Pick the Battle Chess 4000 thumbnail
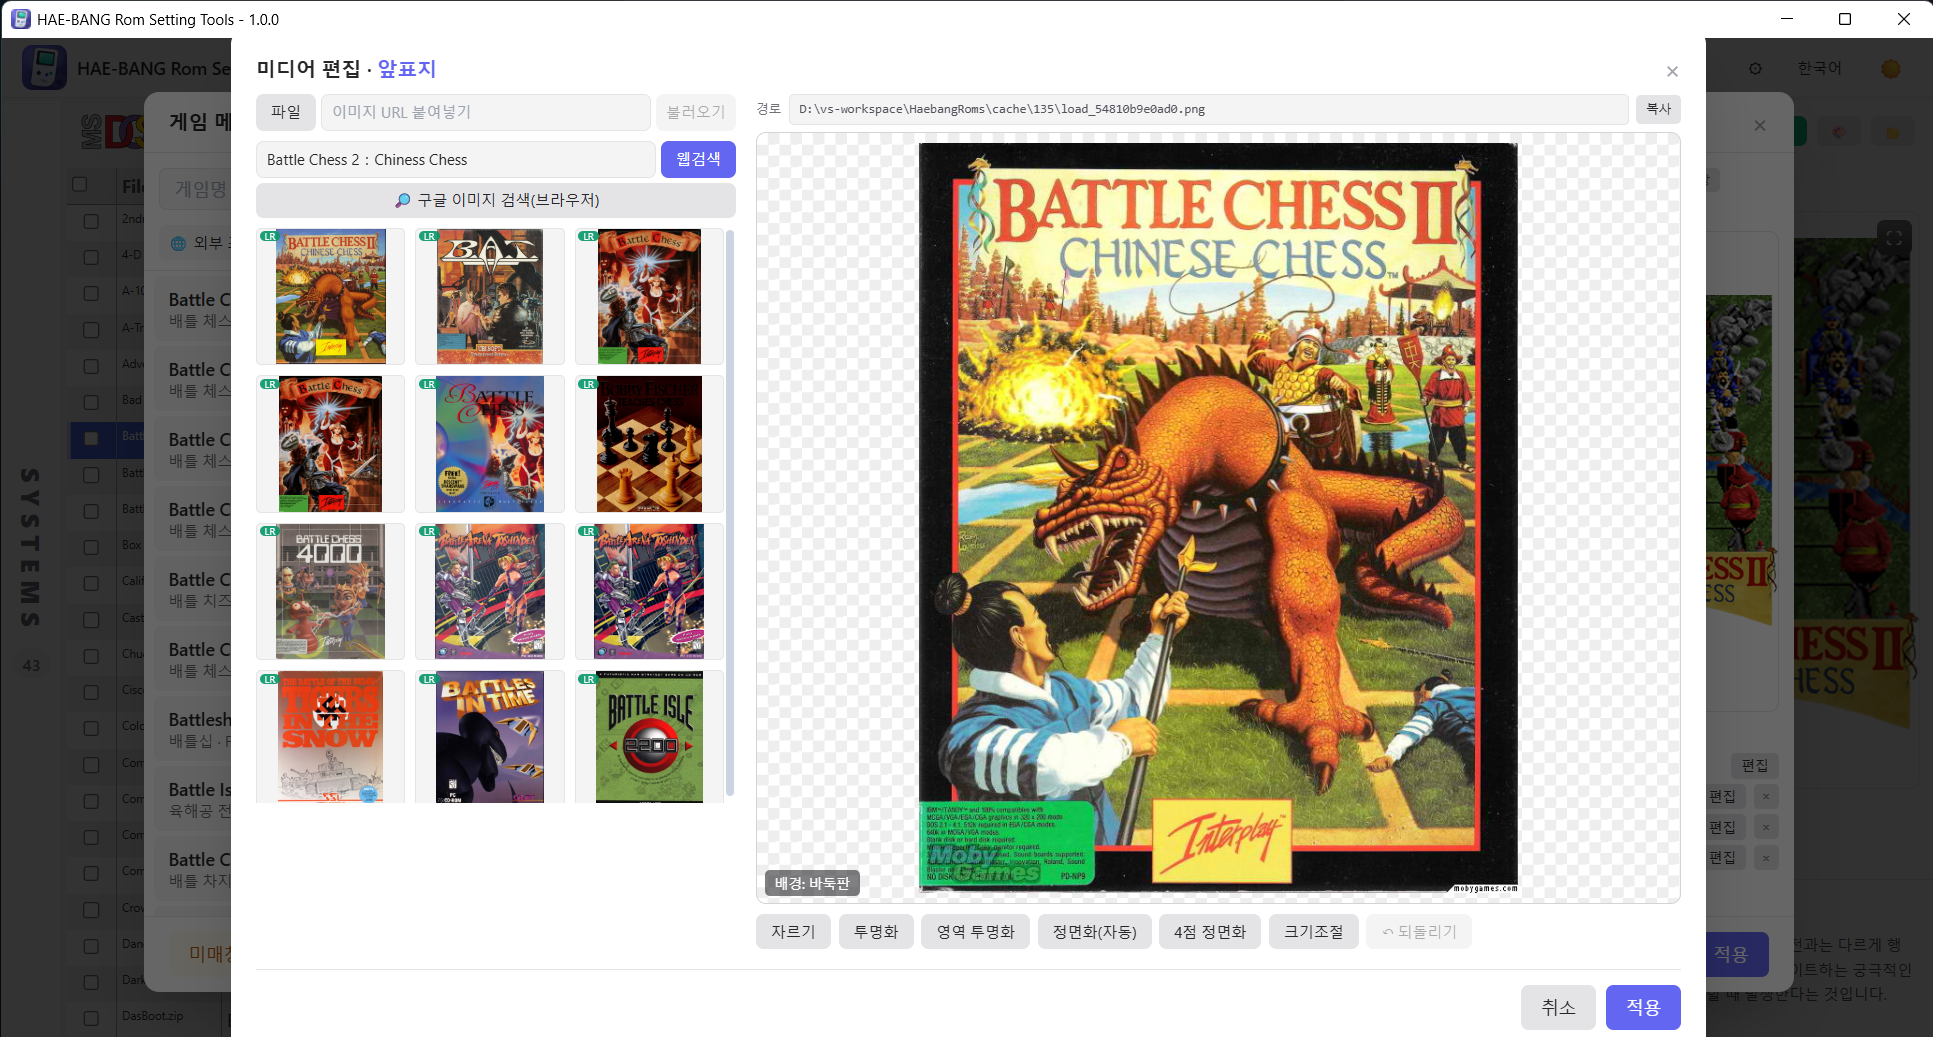Screen dimensions: 1933x1037 point(330,591)
